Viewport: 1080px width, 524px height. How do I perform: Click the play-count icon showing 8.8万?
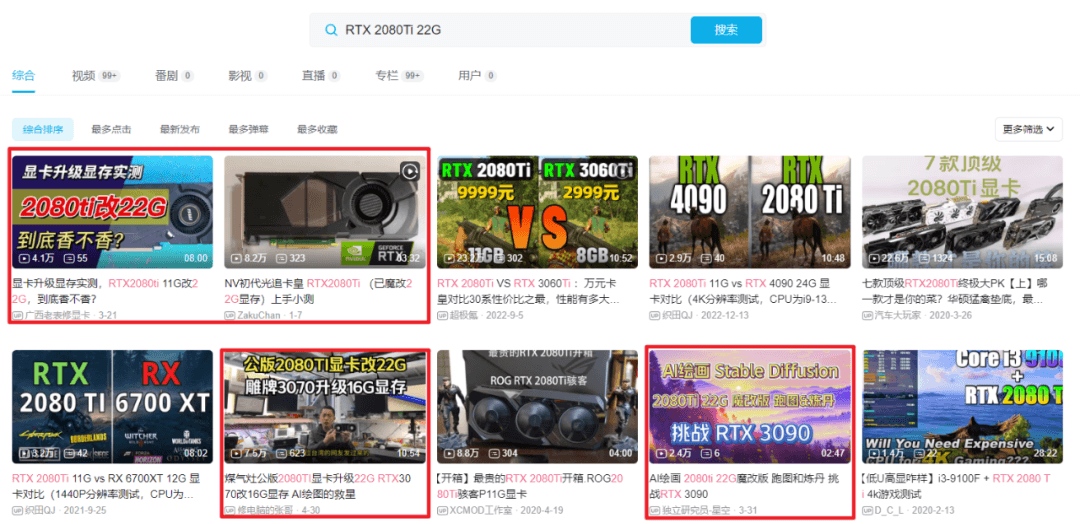pos(450,454)
